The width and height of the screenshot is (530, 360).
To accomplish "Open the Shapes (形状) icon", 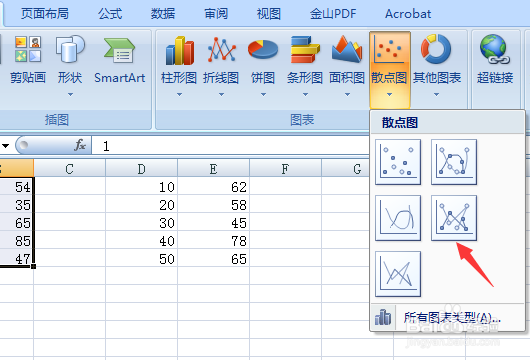I will pyautogui.click(x=70, y=49).
